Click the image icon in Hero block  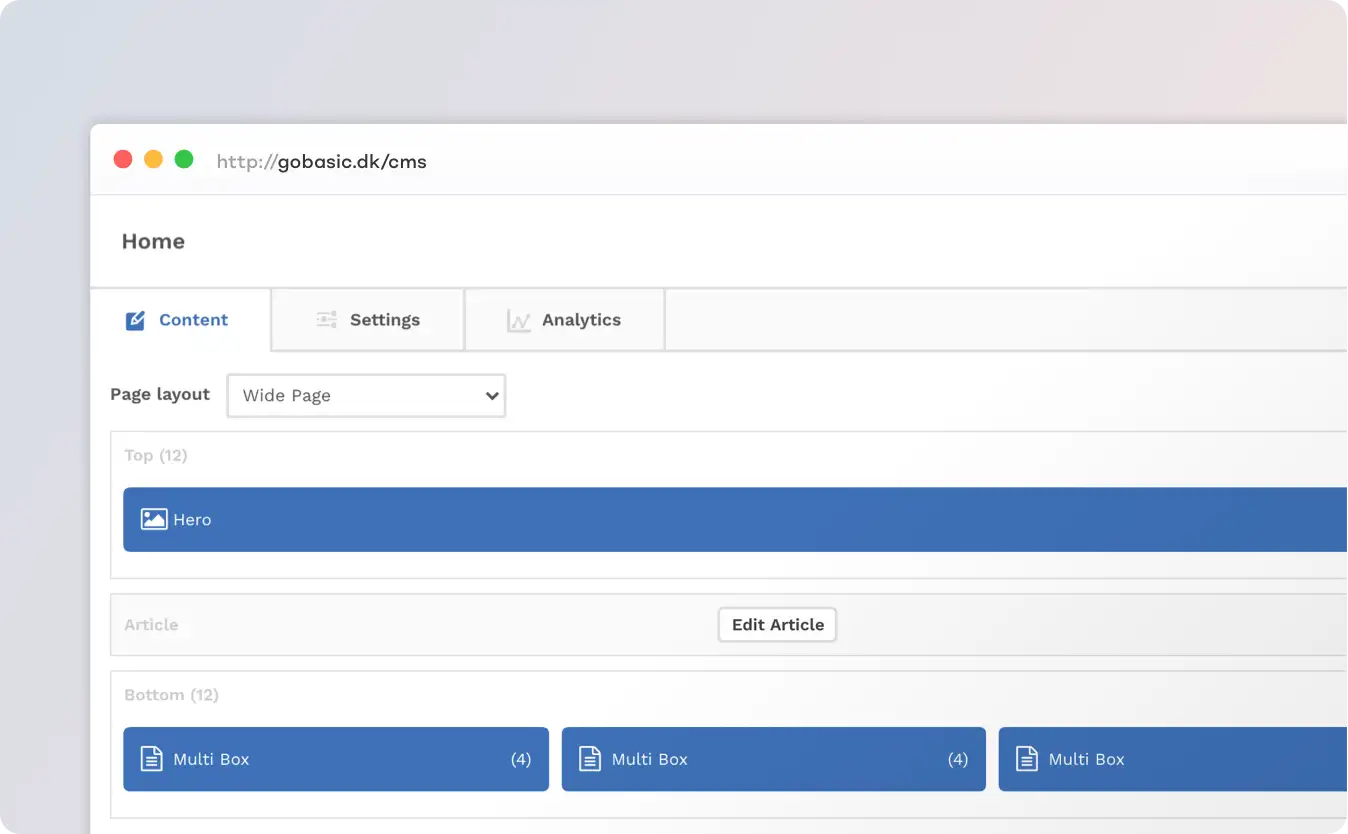pos(154,519)
